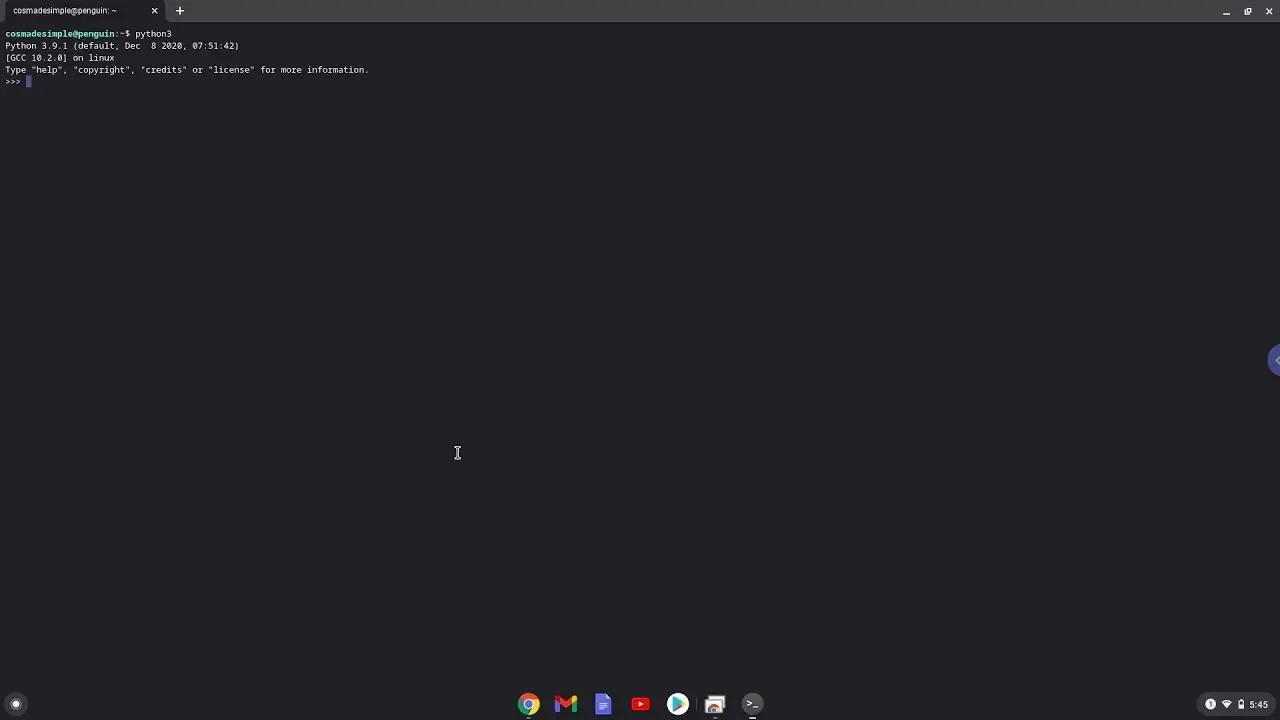Switch to the cosmadesimple@penguin terminal tab
The height and width of the screenshot is (720, 1280).
65,10
